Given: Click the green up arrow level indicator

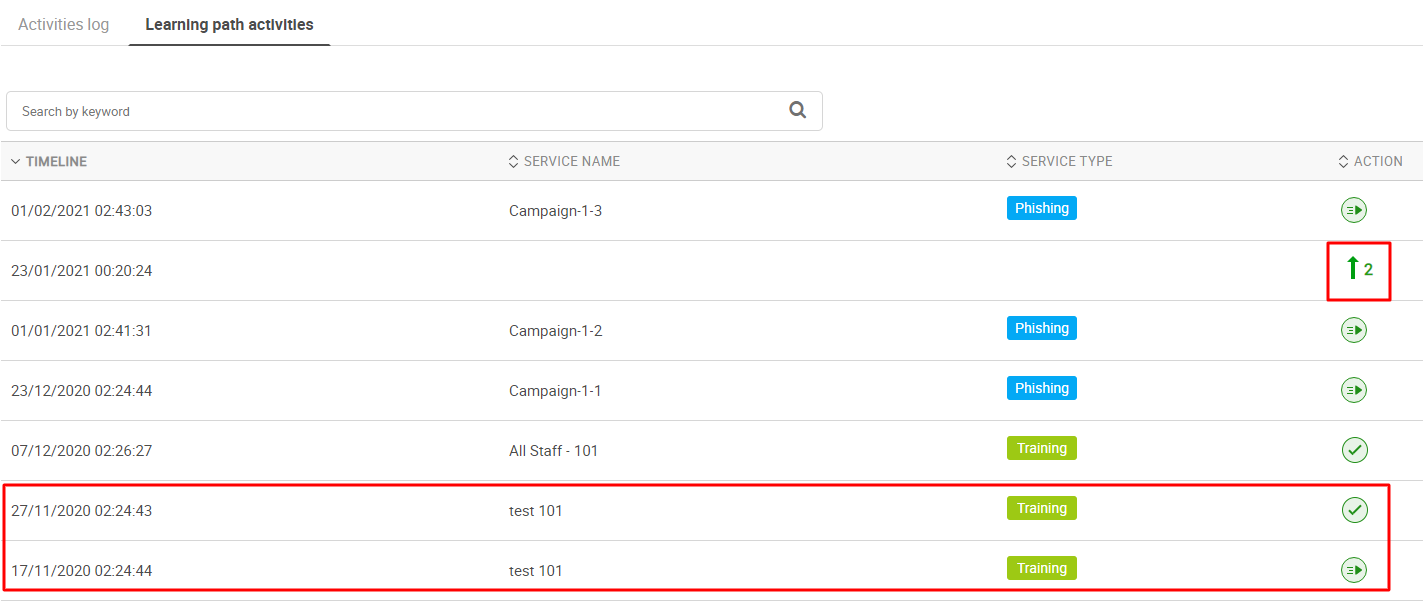Looking at the screenshot, I should coord(1359,269).
